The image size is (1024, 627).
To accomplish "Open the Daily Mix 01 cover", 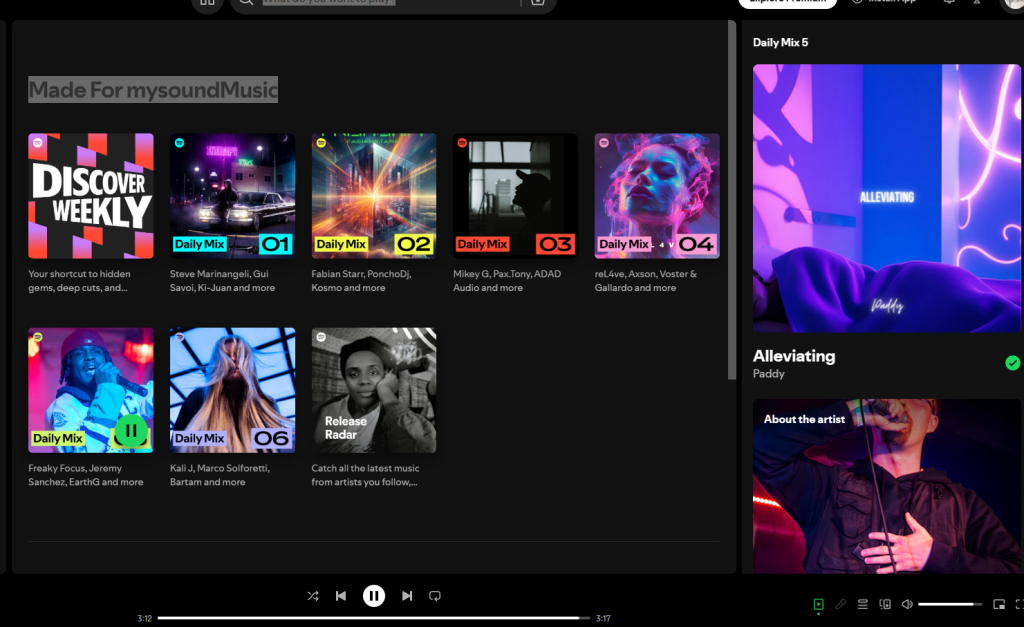I will click(232, 196).
